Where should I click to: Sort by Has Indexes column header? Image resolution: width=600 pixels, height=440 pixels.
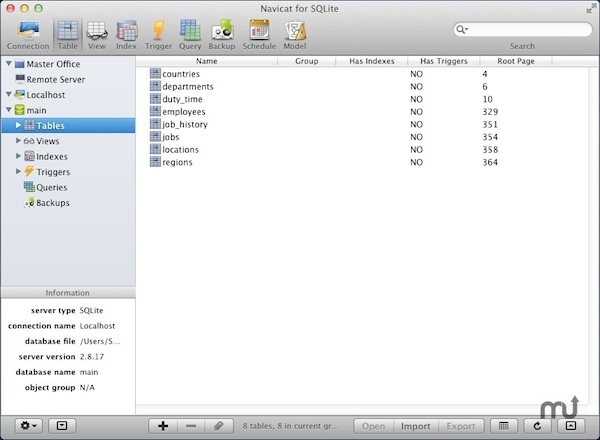point(372,61)
